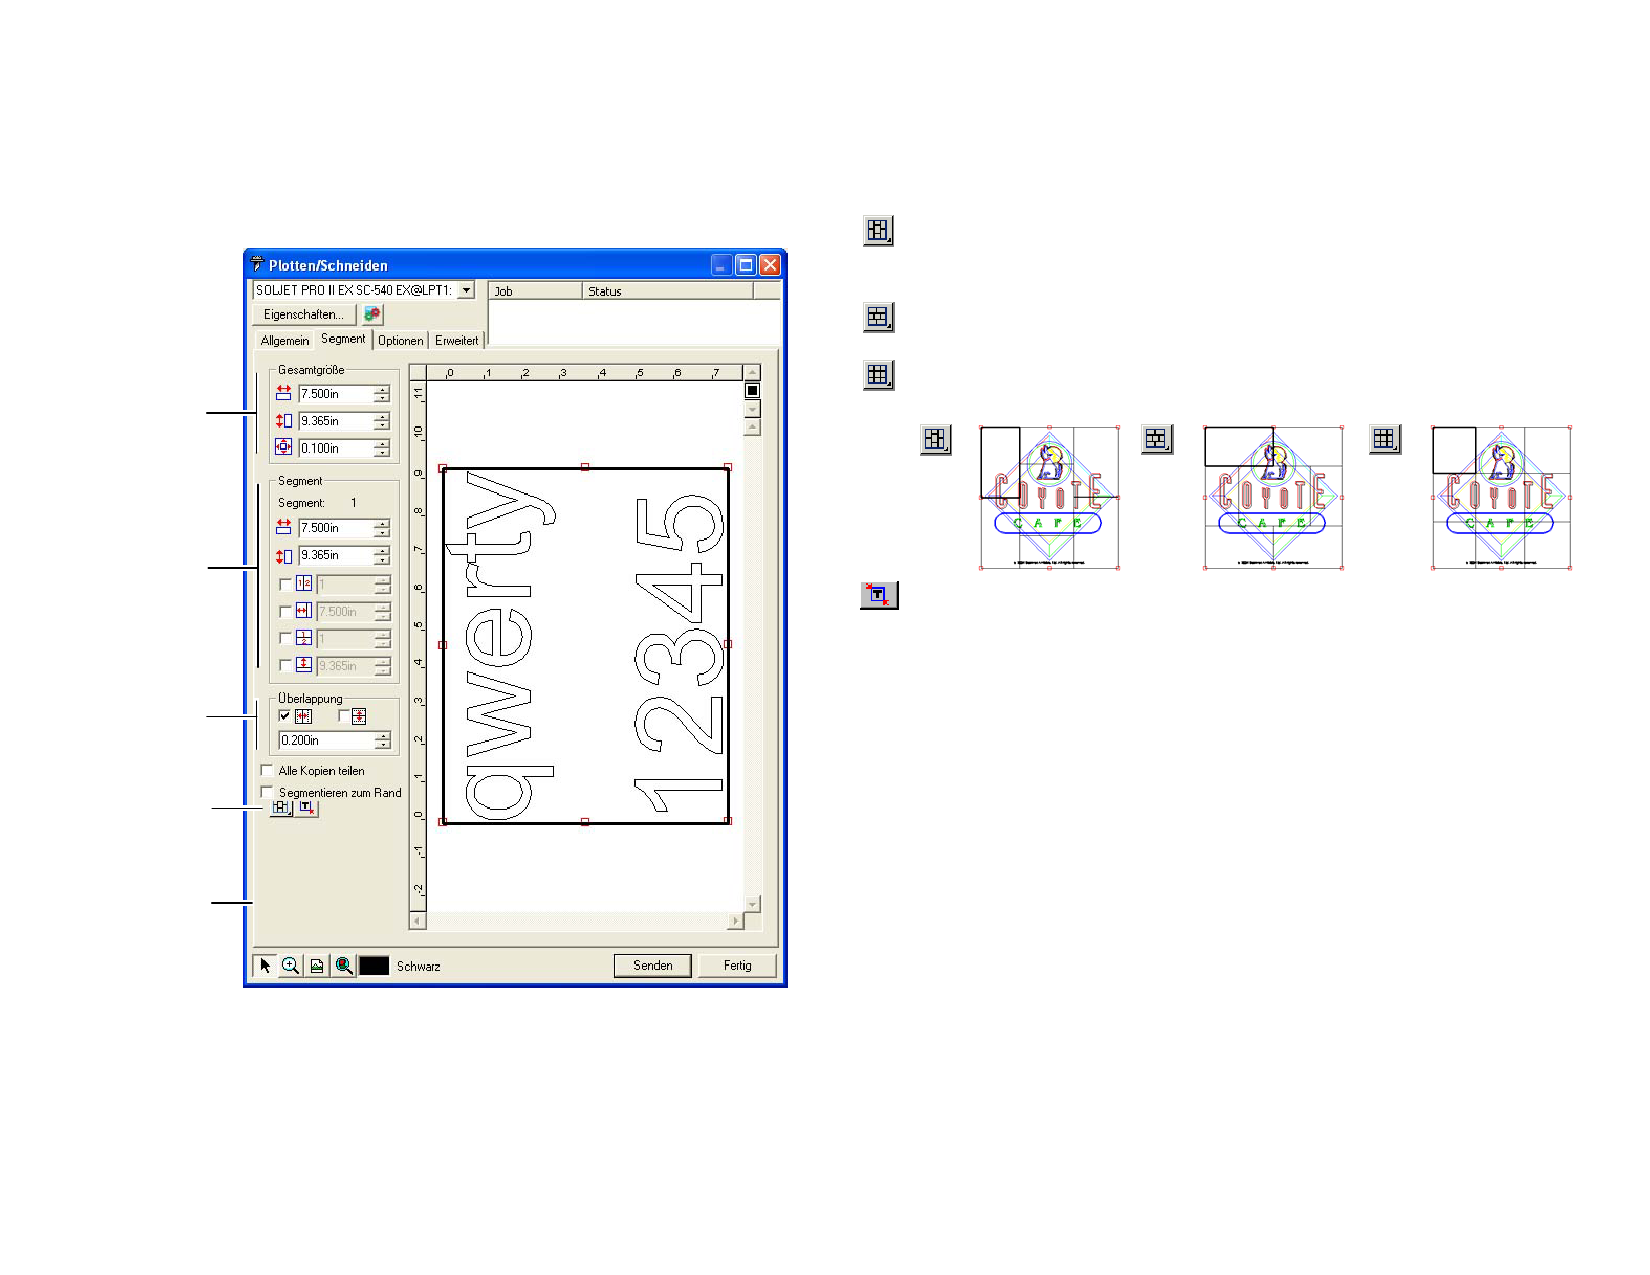Viewport: 1650px width, 1275px height.
Task: Click the T icon with red X
Action: [307, 808]
